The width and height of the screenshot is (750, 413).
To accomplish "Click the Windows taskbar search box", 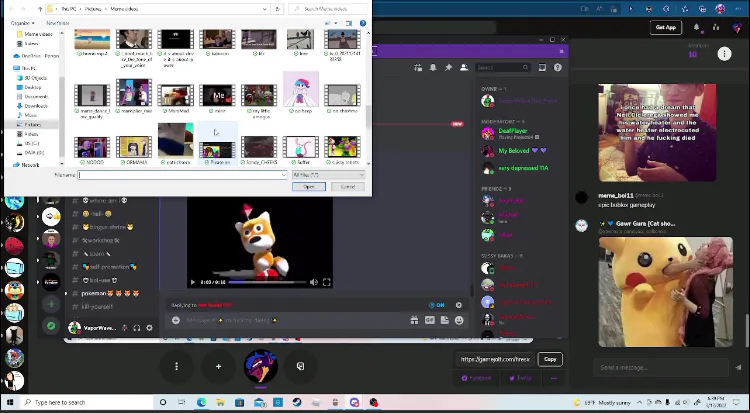I will click(x=87, y=402).
